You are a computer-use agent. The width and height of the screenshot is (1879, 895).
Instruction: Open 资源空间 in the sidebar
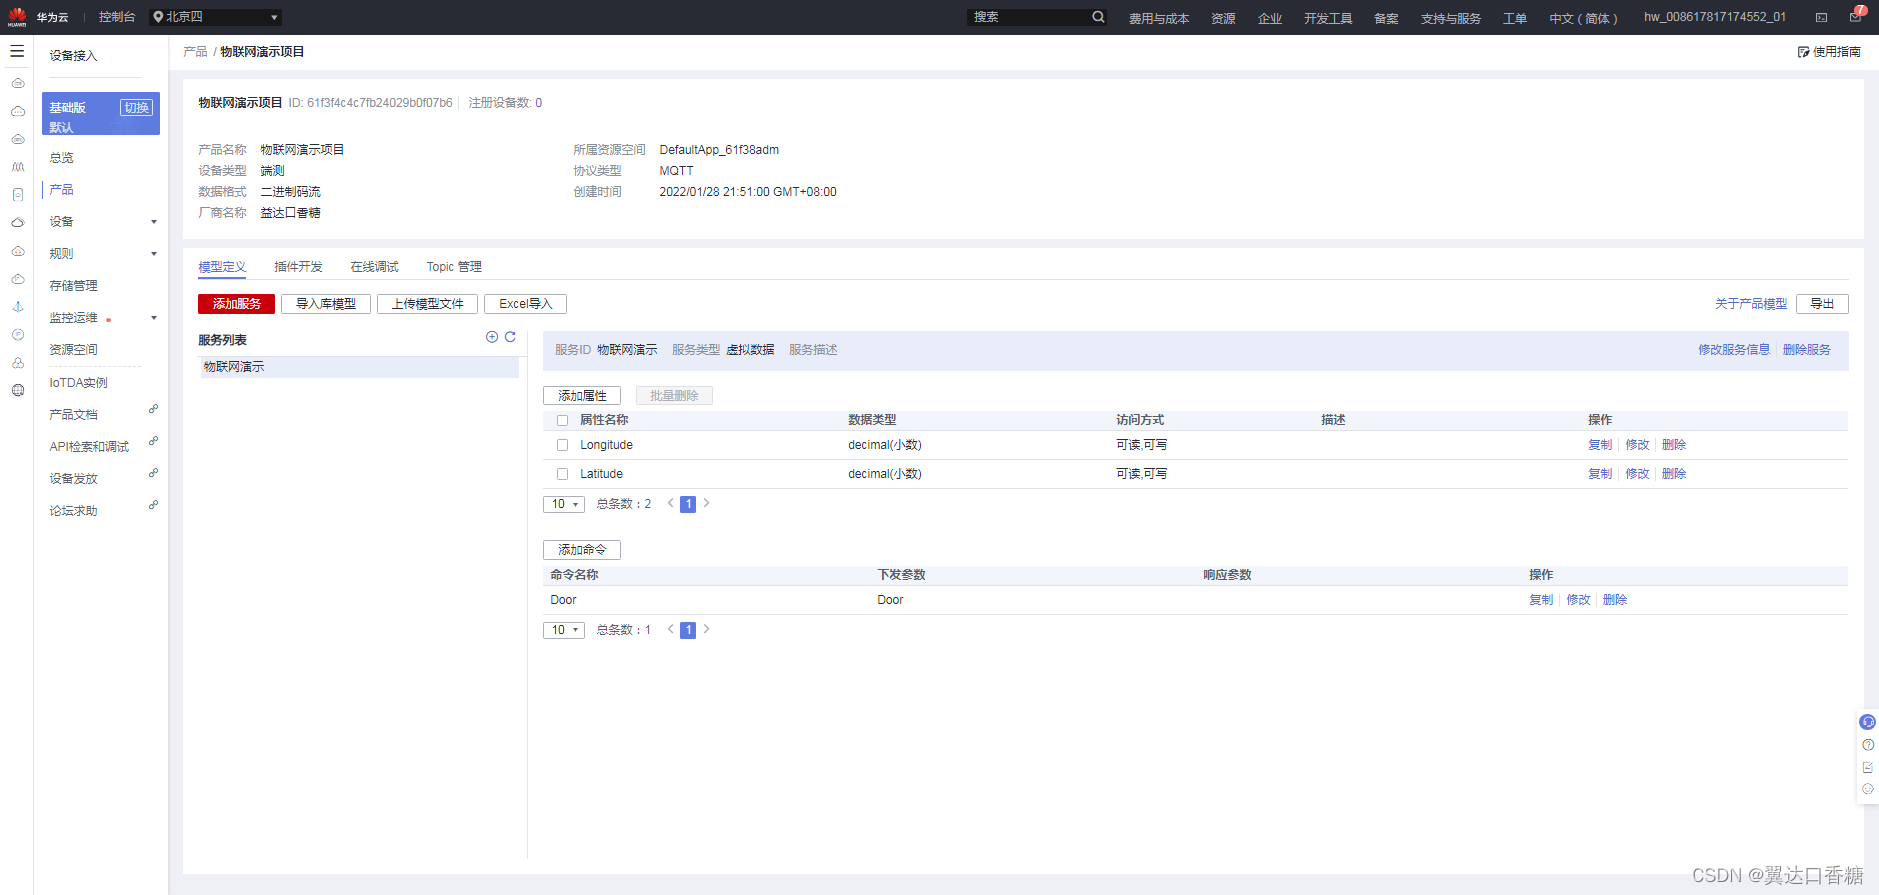click(x=74, y=350)
